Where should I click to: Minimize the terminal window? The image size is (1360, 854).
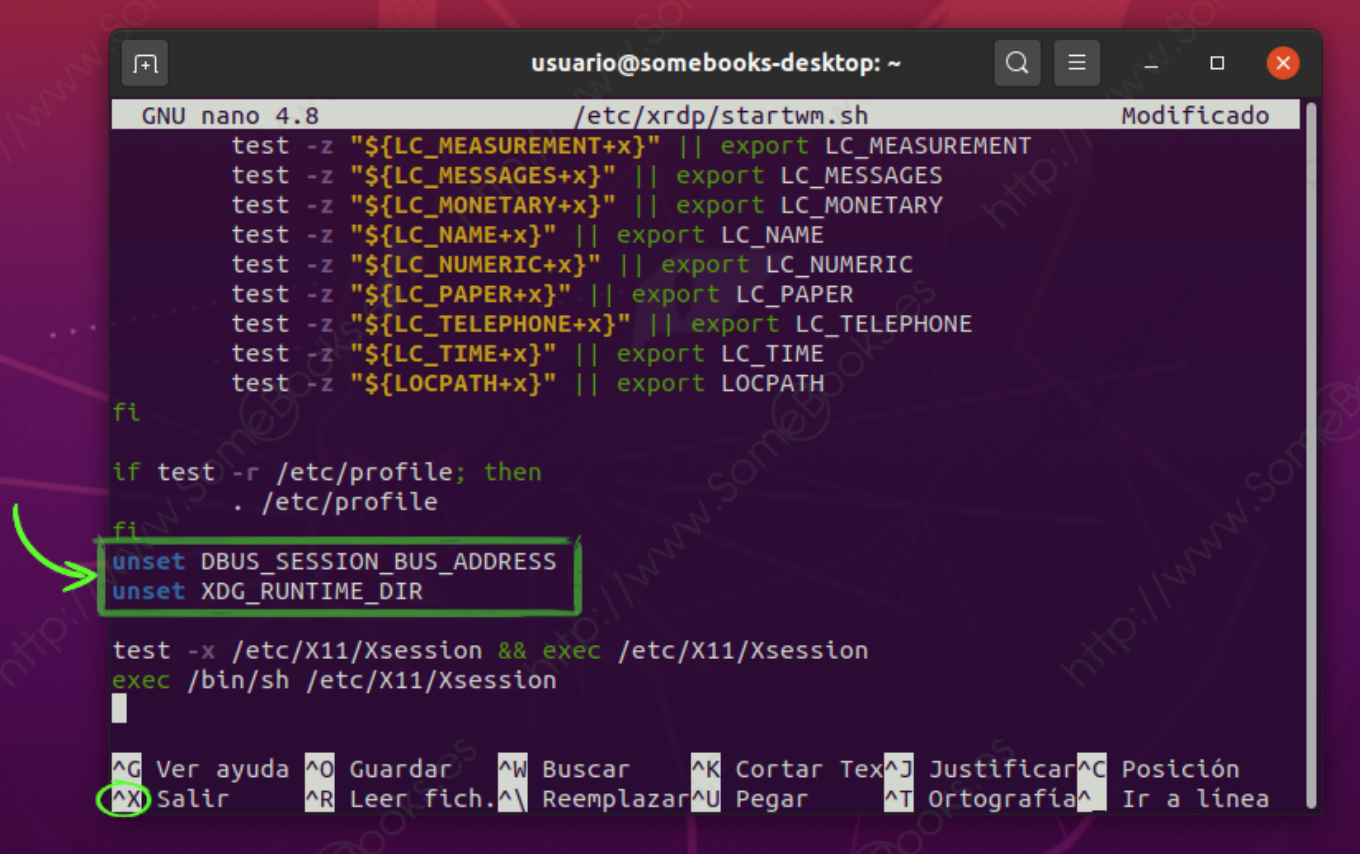click(x=1153, y=64)
